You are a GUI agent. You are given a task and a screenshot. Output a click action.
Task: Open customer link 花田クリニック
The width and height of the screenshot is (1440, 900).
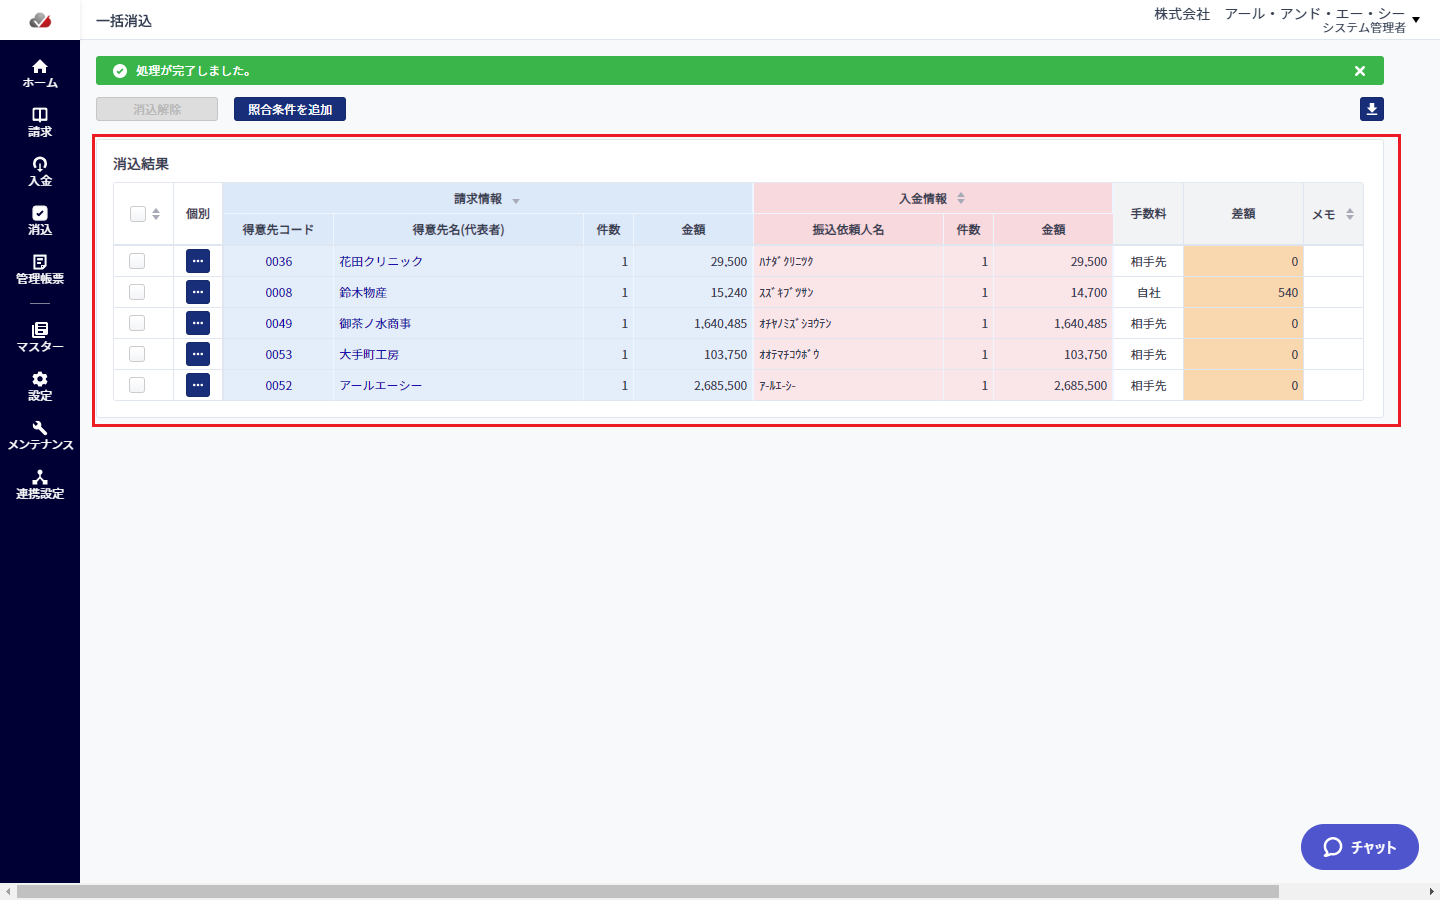381,261
